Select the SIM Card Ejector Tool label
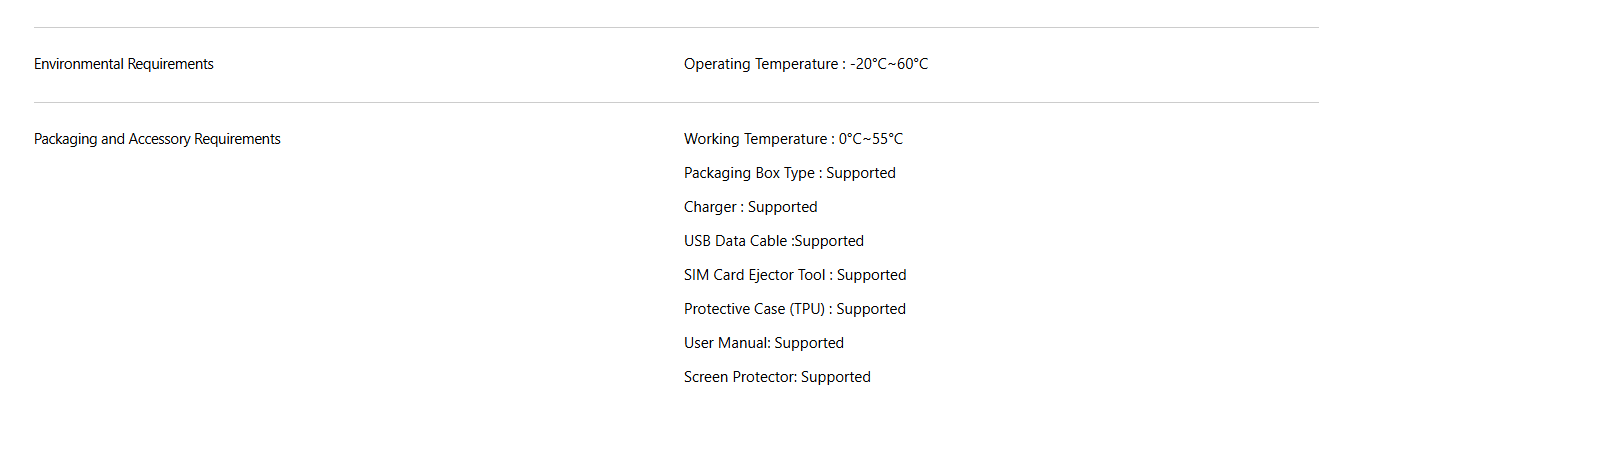This screenshot has width=1598, height=455. [x=755, y=275]
